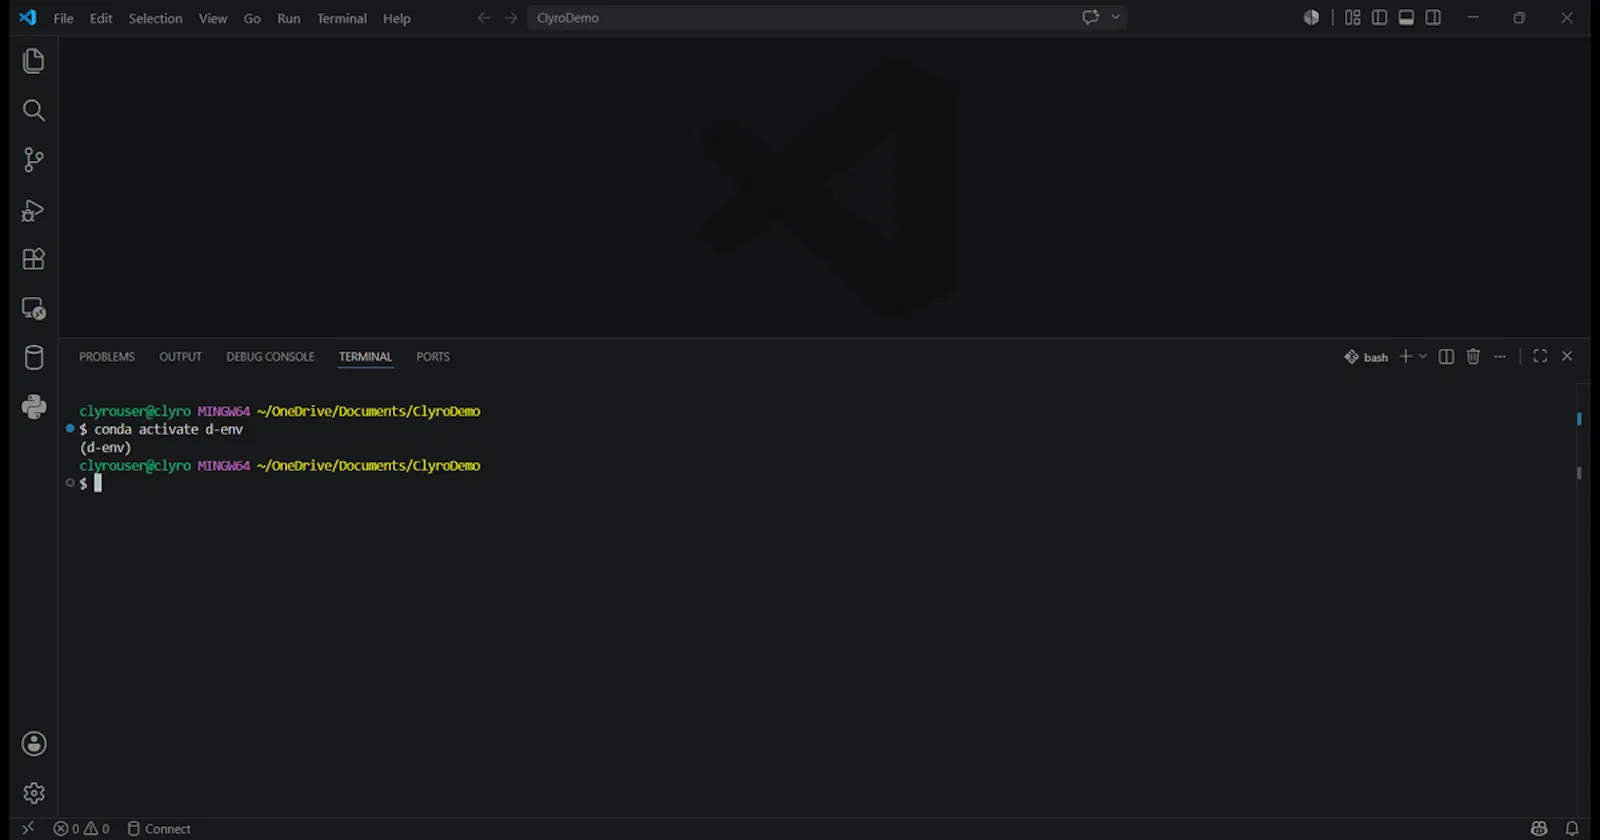This screenshot has width=1600, height=840.
Task: Open the Source Control view
Action: [34, 160]
